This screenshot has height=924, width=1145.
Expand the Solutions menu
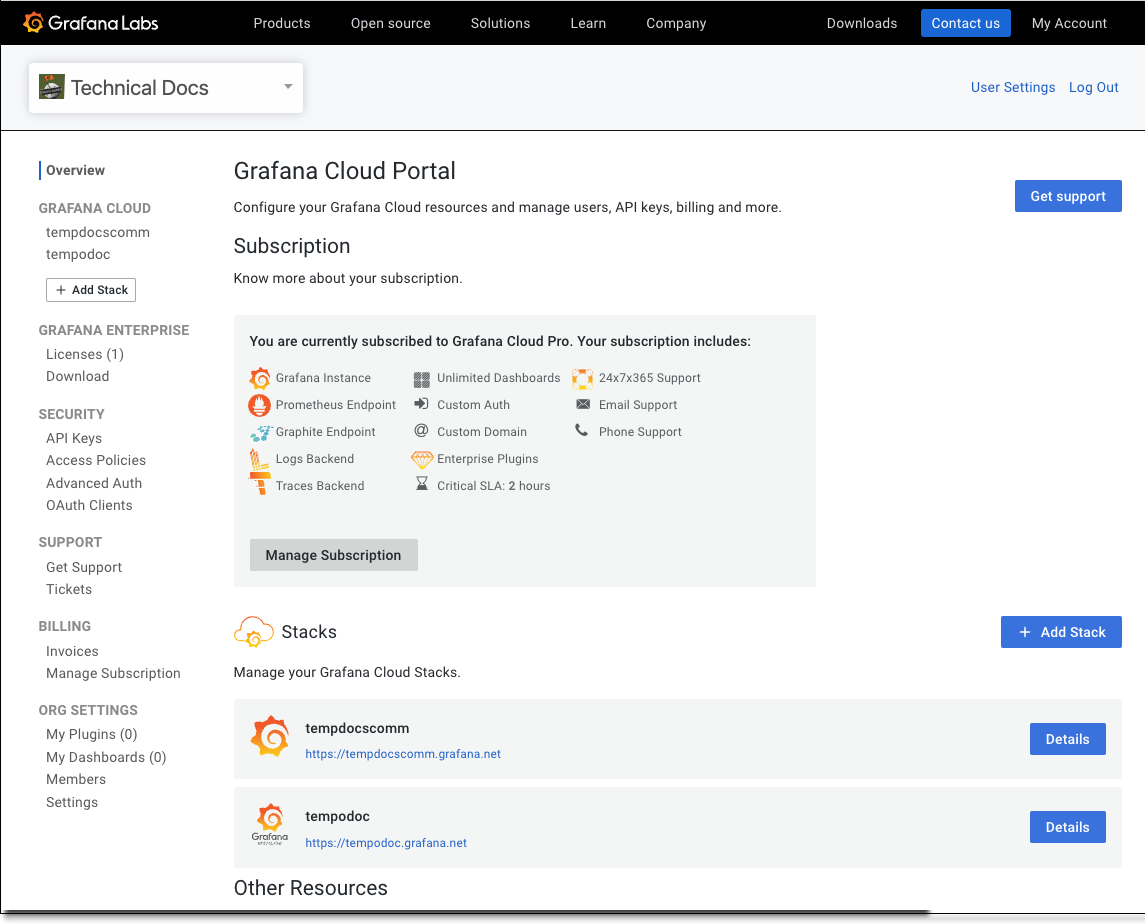500,23
